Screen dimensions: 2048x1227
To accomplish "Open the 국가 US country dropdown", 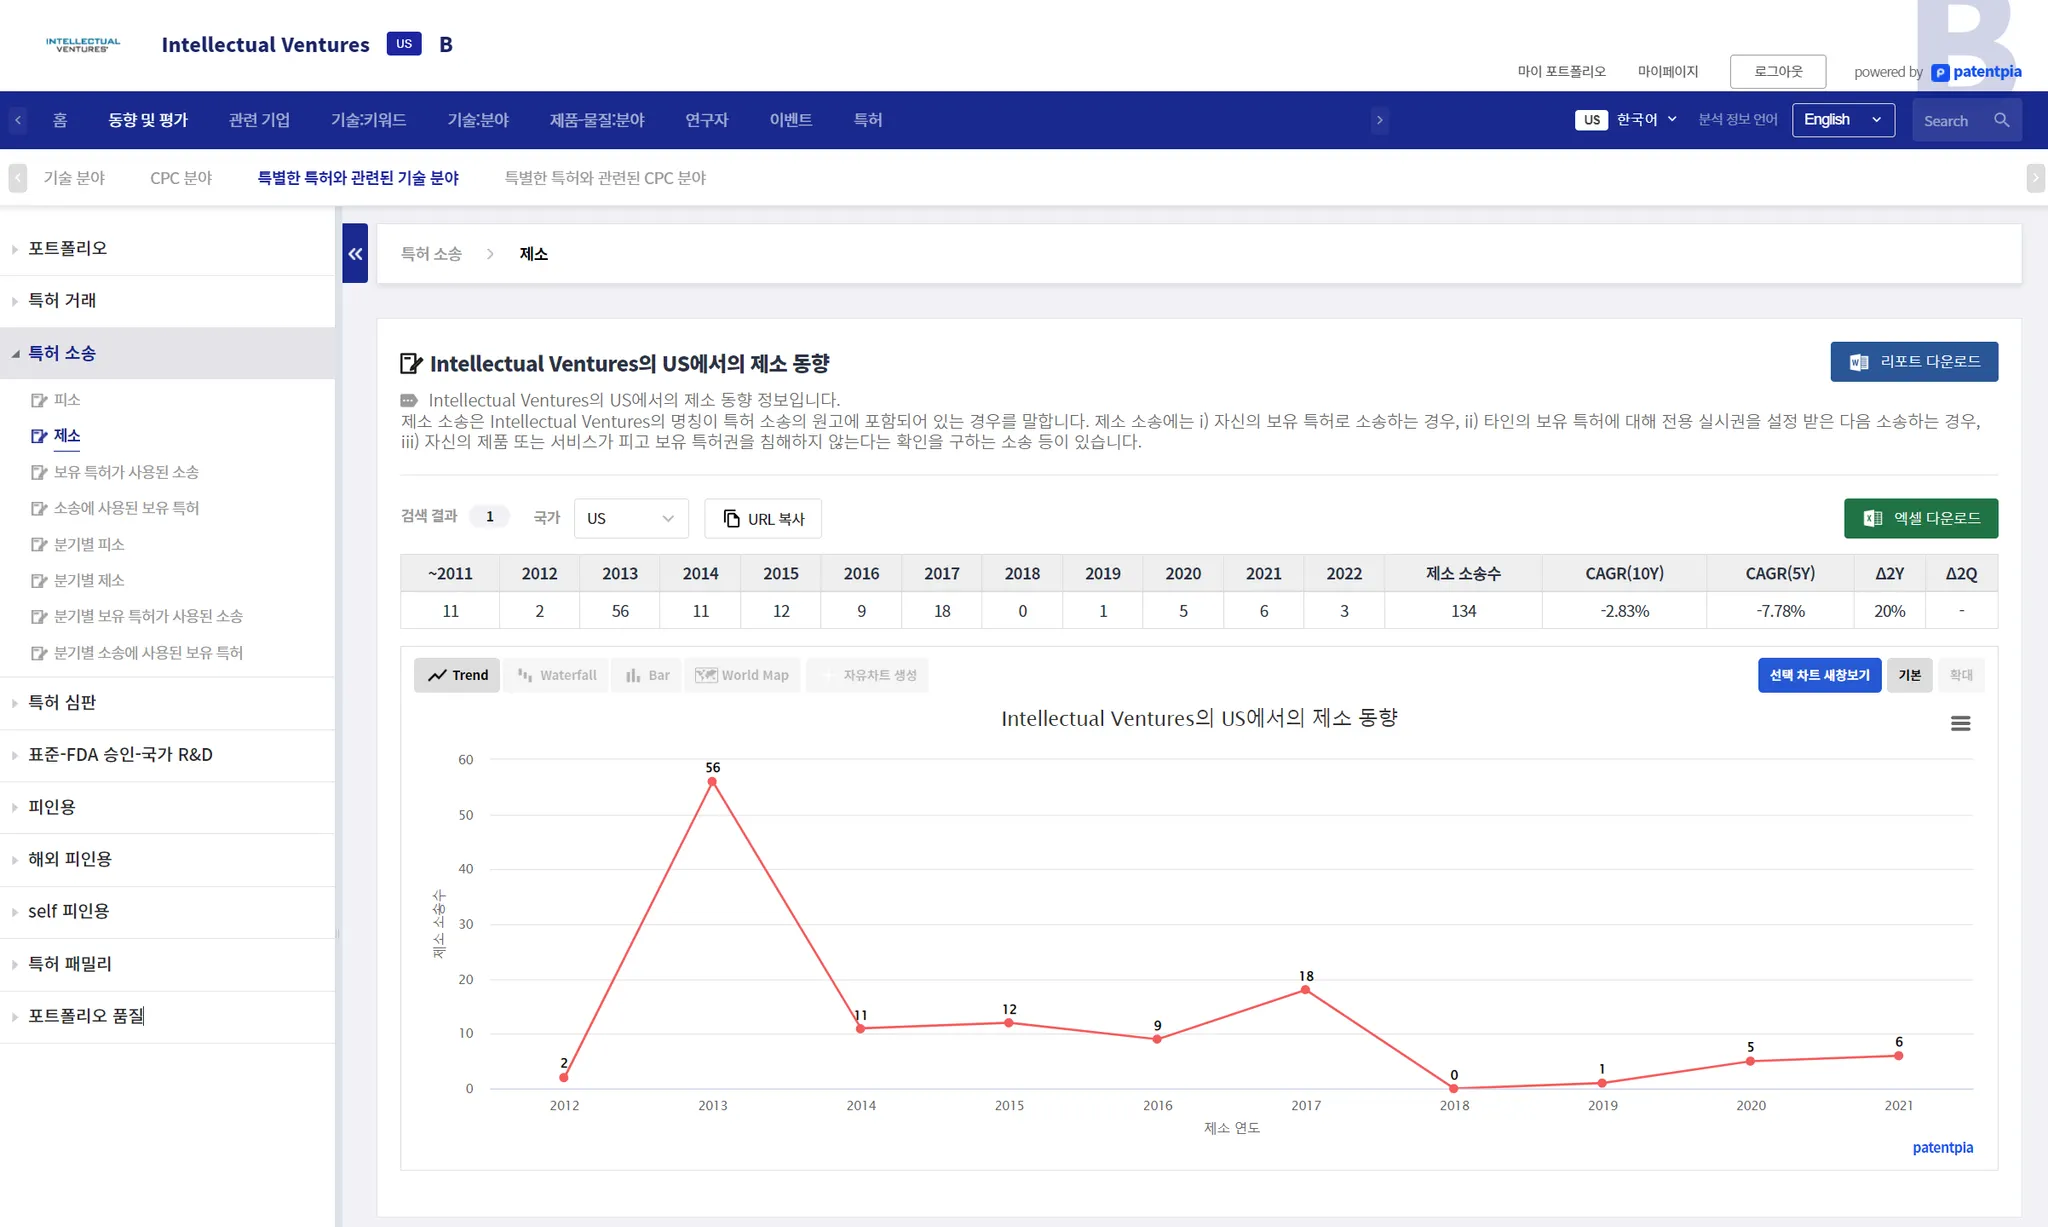I will click(630, 519).
